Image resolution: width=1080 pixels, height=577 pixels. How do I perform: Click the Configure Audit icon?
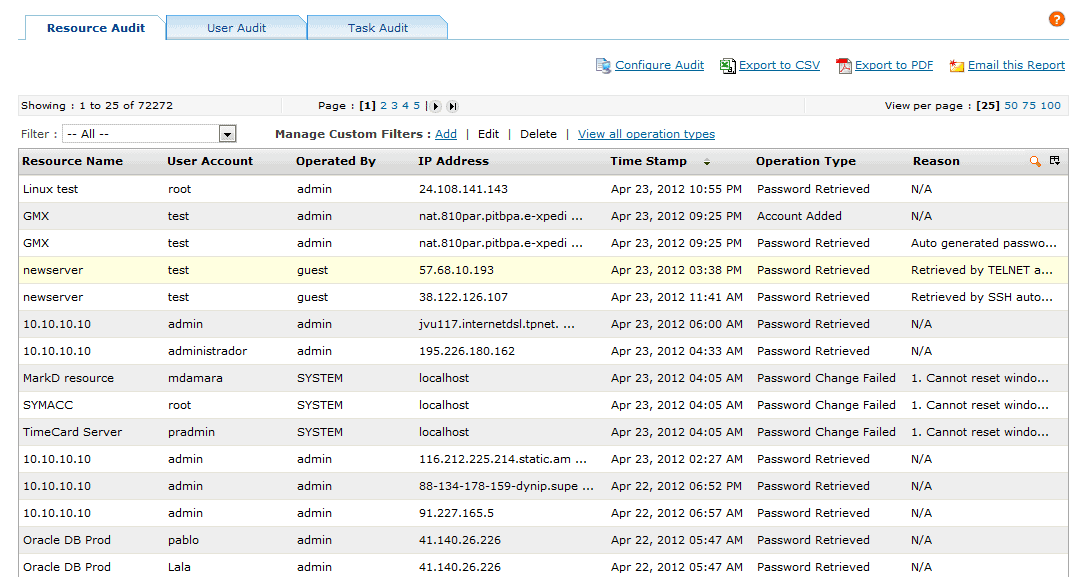pyautogui.click(x=603, y=65)
